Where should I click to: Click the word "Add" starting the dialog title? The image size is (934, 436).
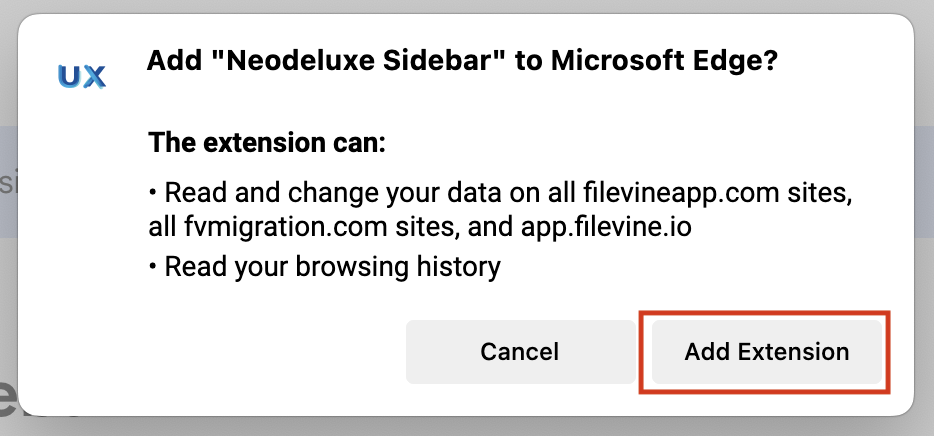169,62
